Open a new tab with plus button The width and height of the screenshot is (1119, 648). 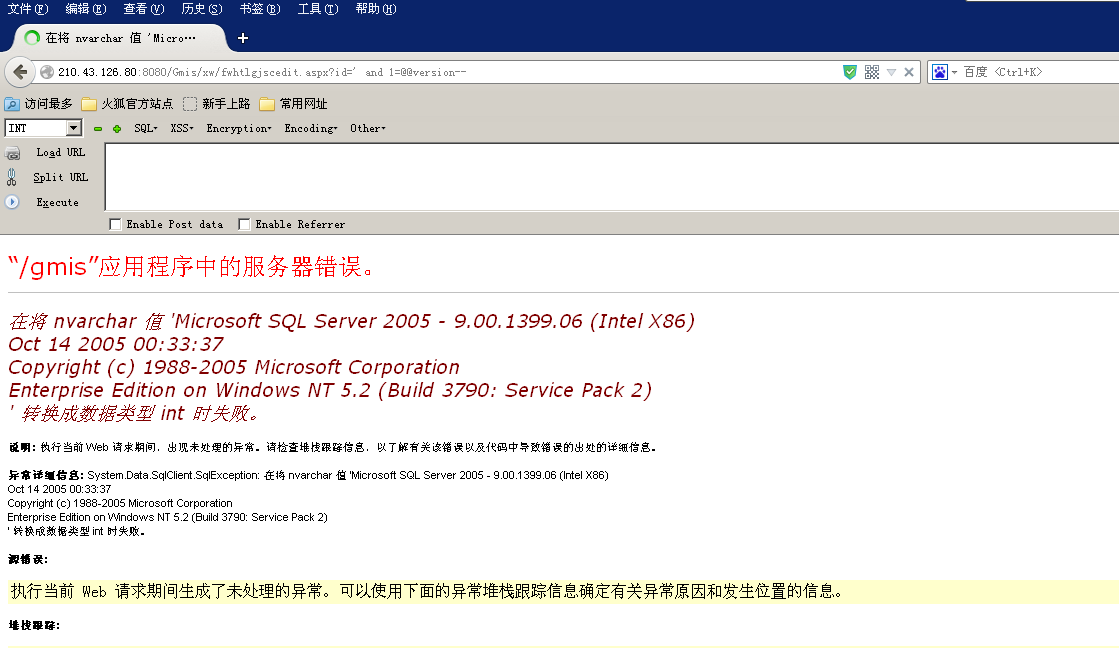click(x=243, y=38)
